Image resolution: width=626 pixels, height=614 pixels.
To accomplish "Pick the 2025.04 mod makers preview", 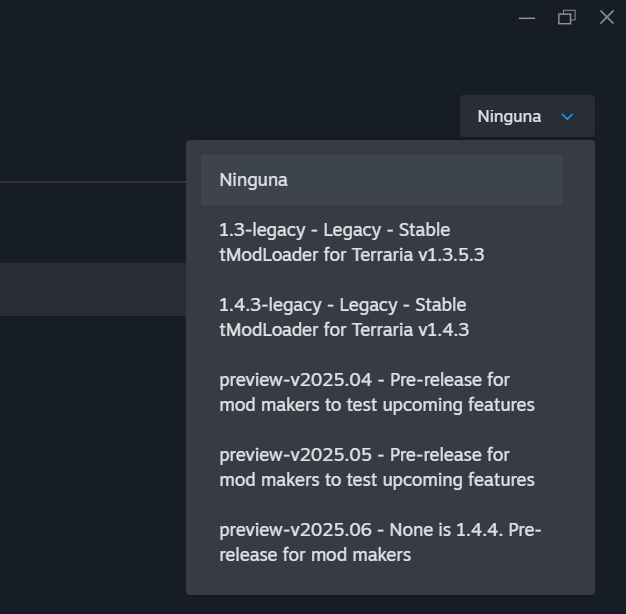I will [x=376, y=392].
